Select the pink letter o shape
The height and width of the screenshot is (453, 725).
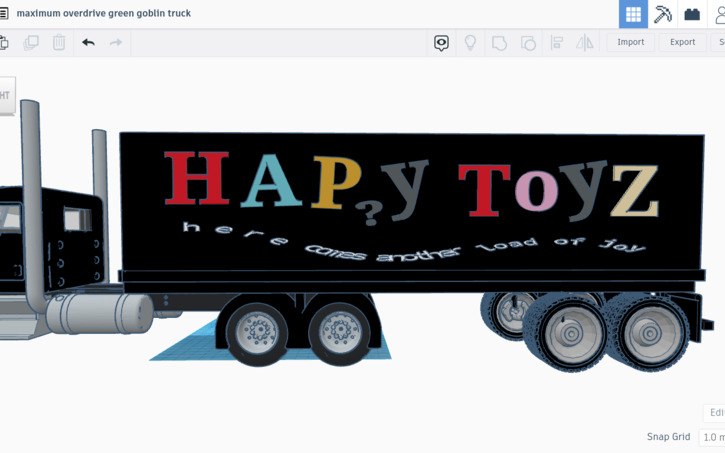pyautogui.click(x=537, y=191)
